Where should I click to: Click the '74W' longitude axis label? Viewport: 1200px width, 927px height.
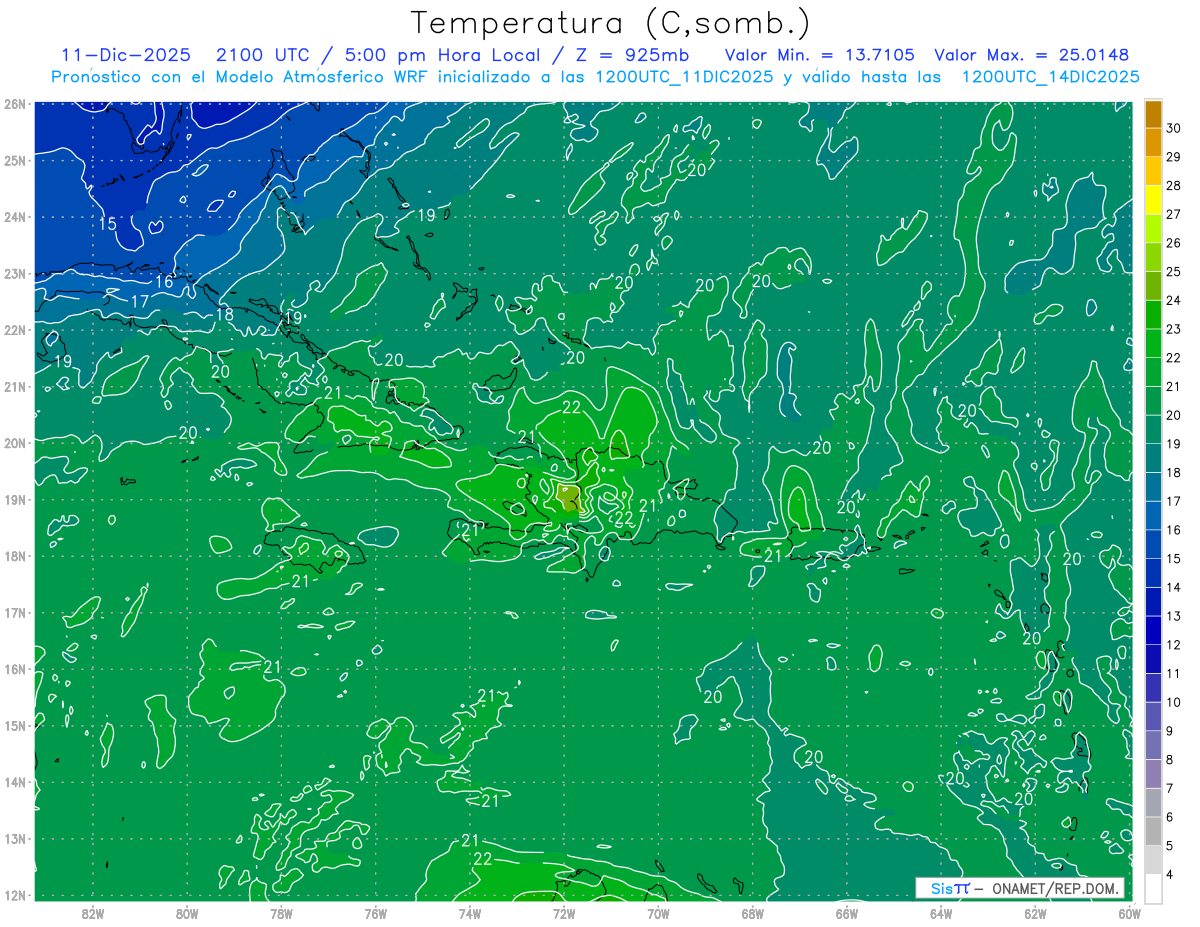469,913
